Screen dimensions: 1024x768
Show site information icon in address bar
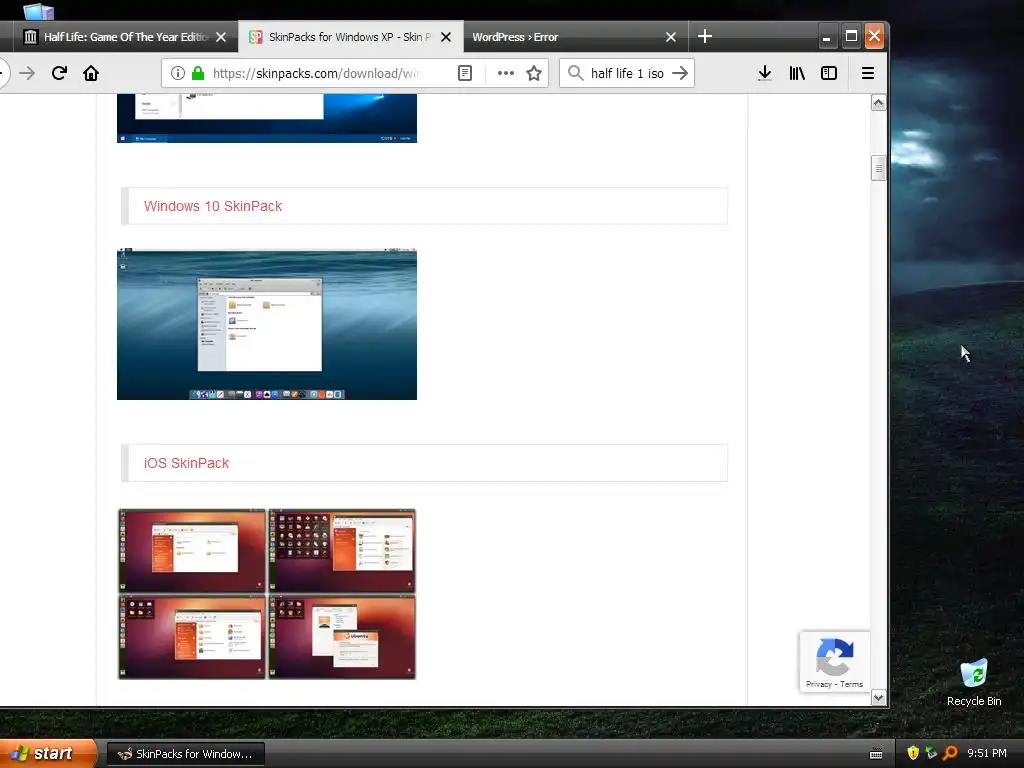(178, 73)
